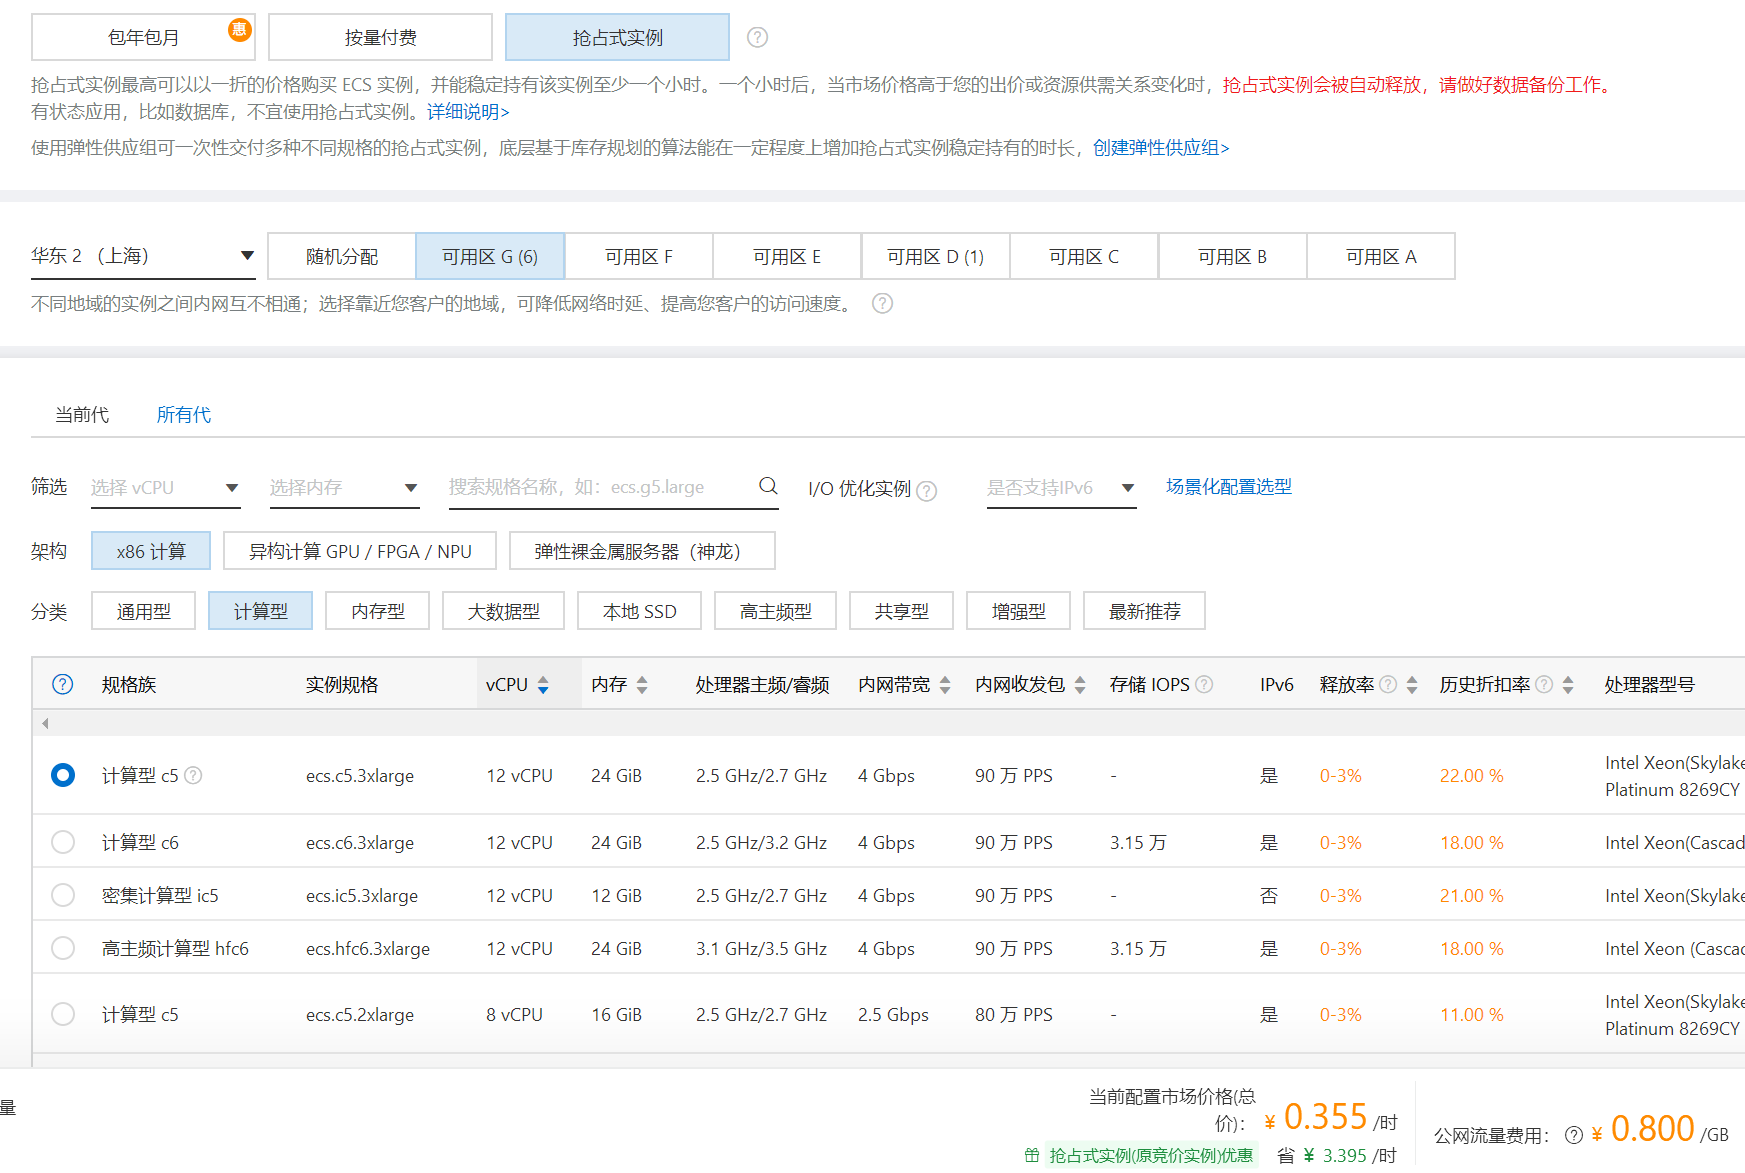Select ecs.c5.2xlarge radio button

tap(63, 1014)
